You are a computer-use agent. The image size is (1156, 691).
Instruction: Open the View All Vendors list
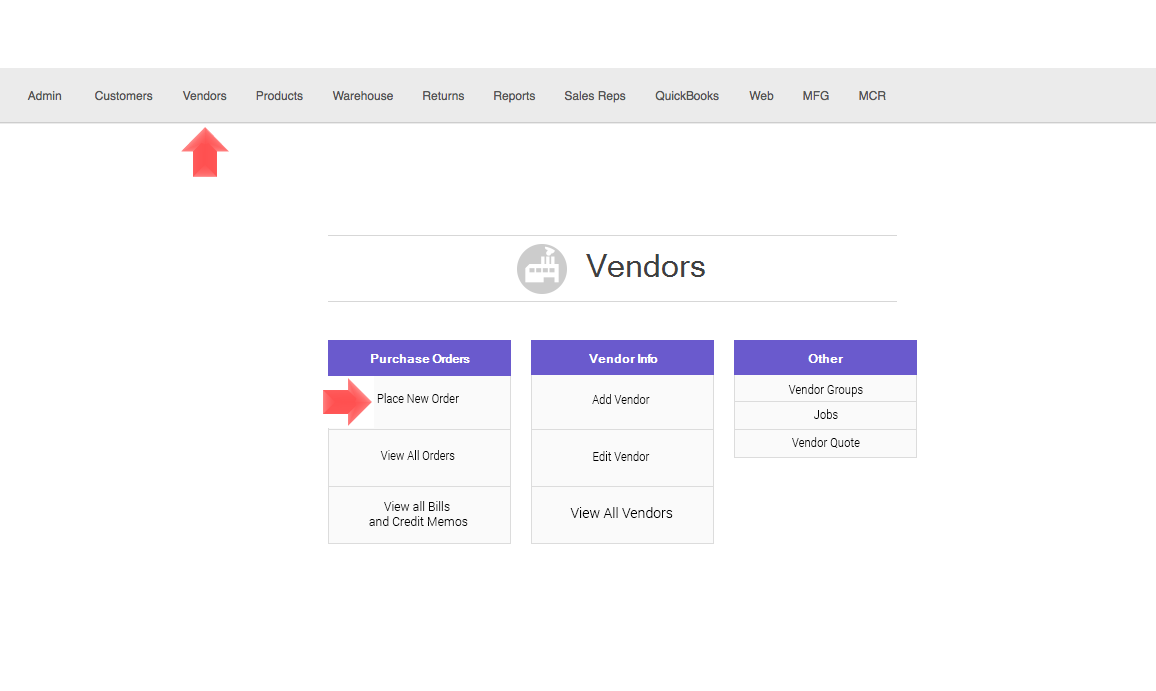pos(621,513)
